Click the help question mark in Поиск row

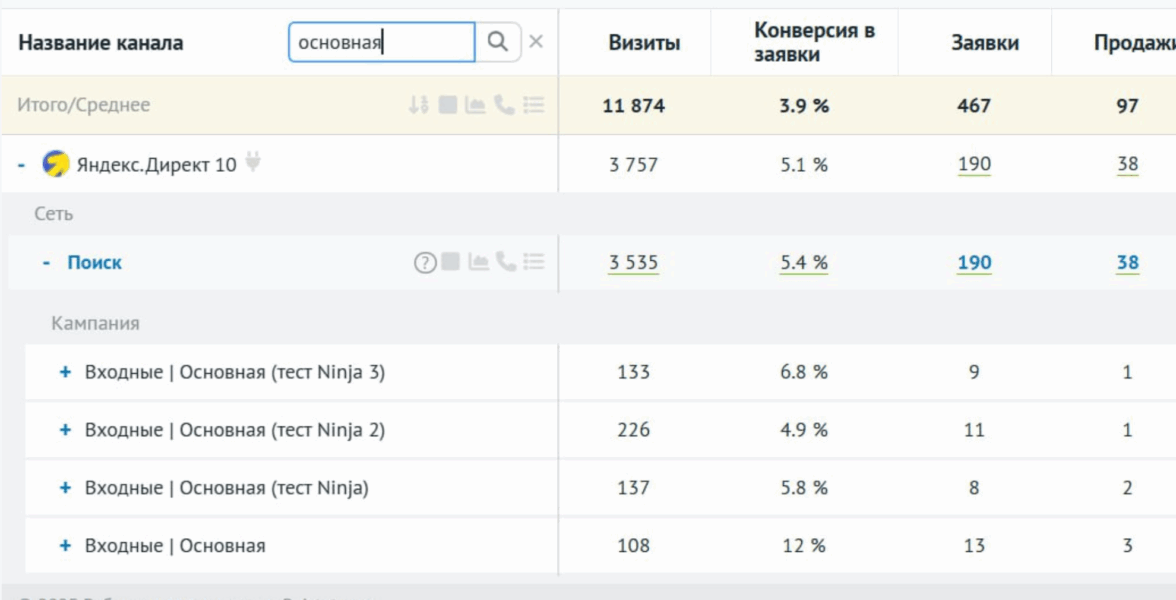pos(425,263)
